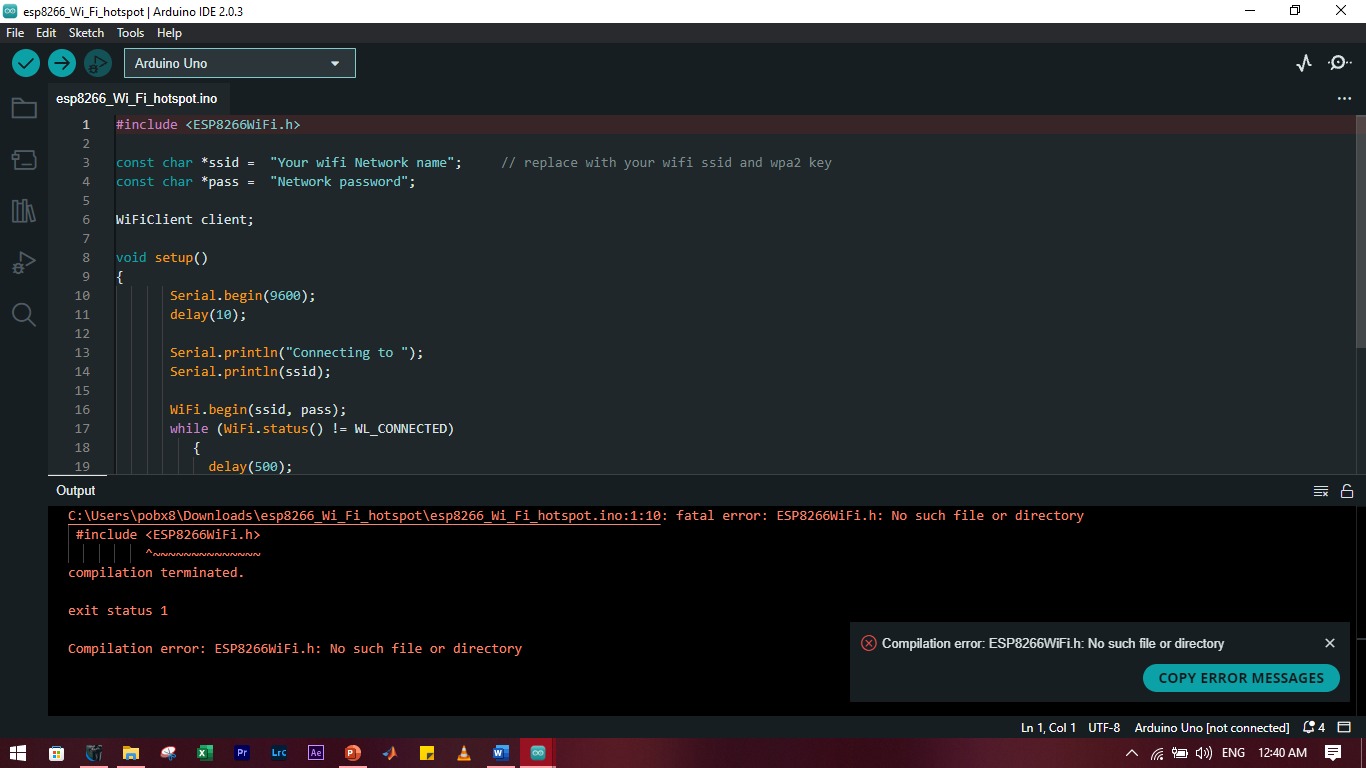This screenshot has height=768, width=1366.
Task: Click the Ln 1, Col 1 status indicator
Action: 1048,727
